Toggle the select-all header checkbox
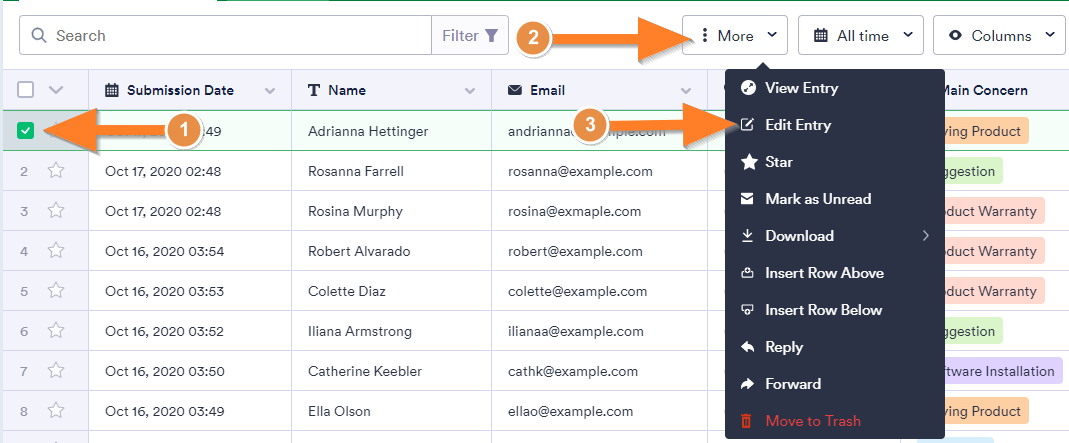This screenshot has height=443, width=1069. pos(26,90)
